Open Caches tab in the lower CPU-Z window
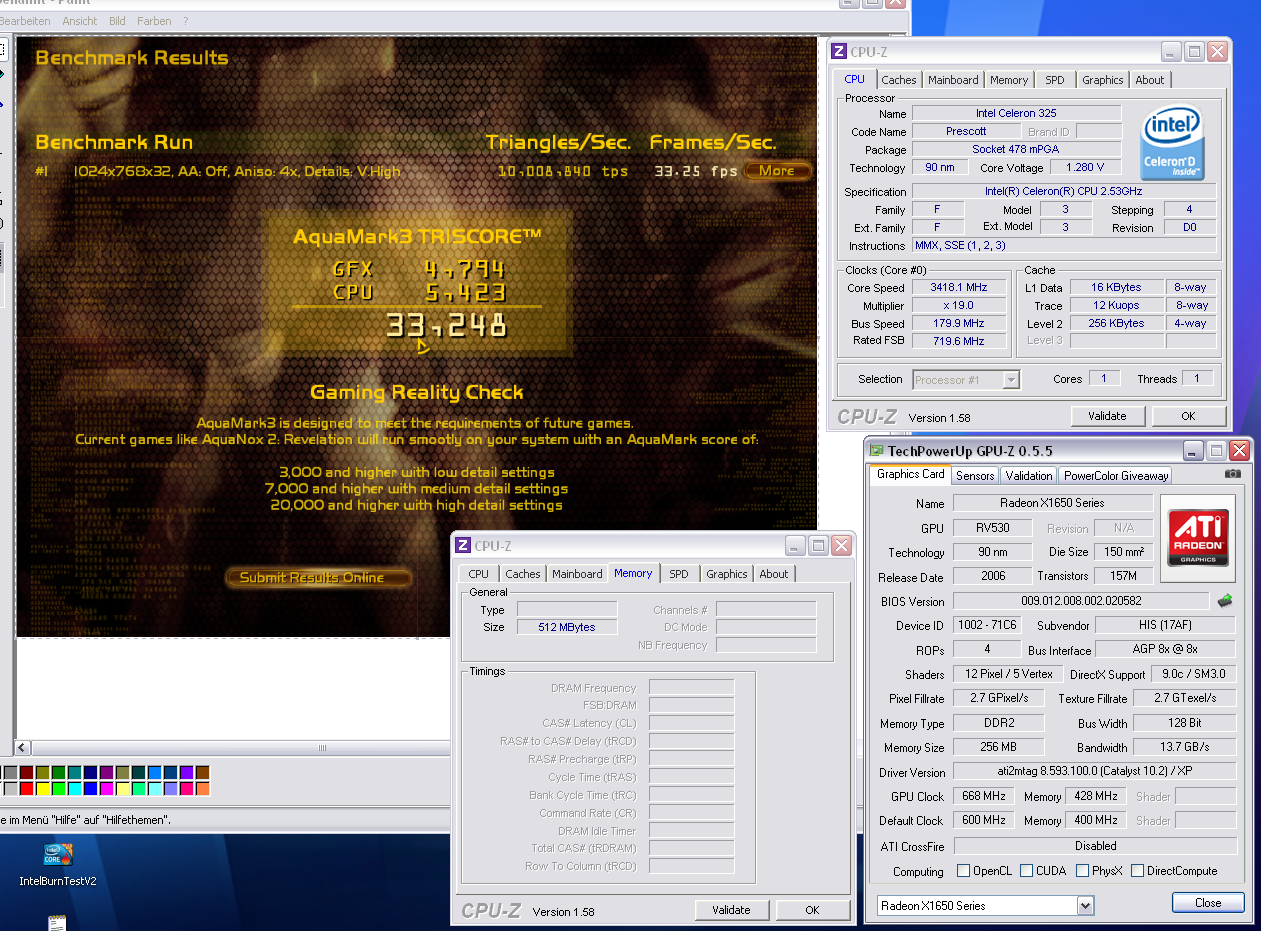The height and width of the screenshot is (931, 1261). point(523,574)
